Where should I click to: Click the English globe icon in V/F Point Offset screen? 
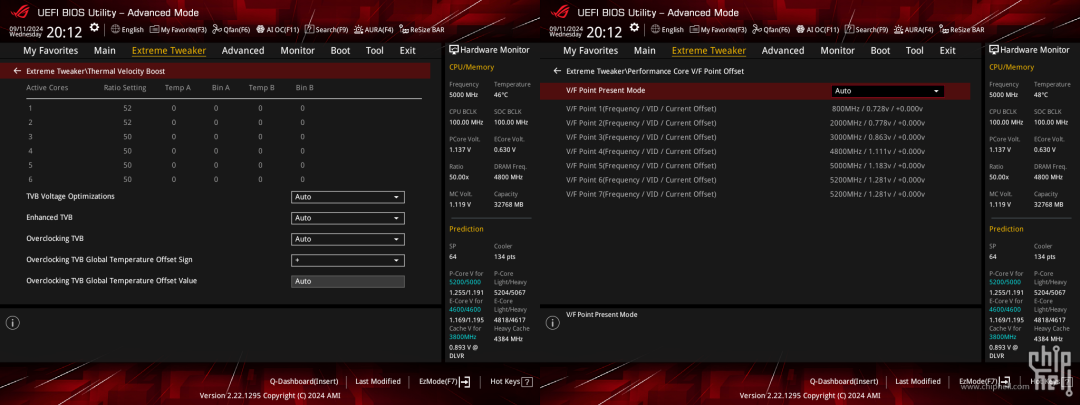click(655, 30)
